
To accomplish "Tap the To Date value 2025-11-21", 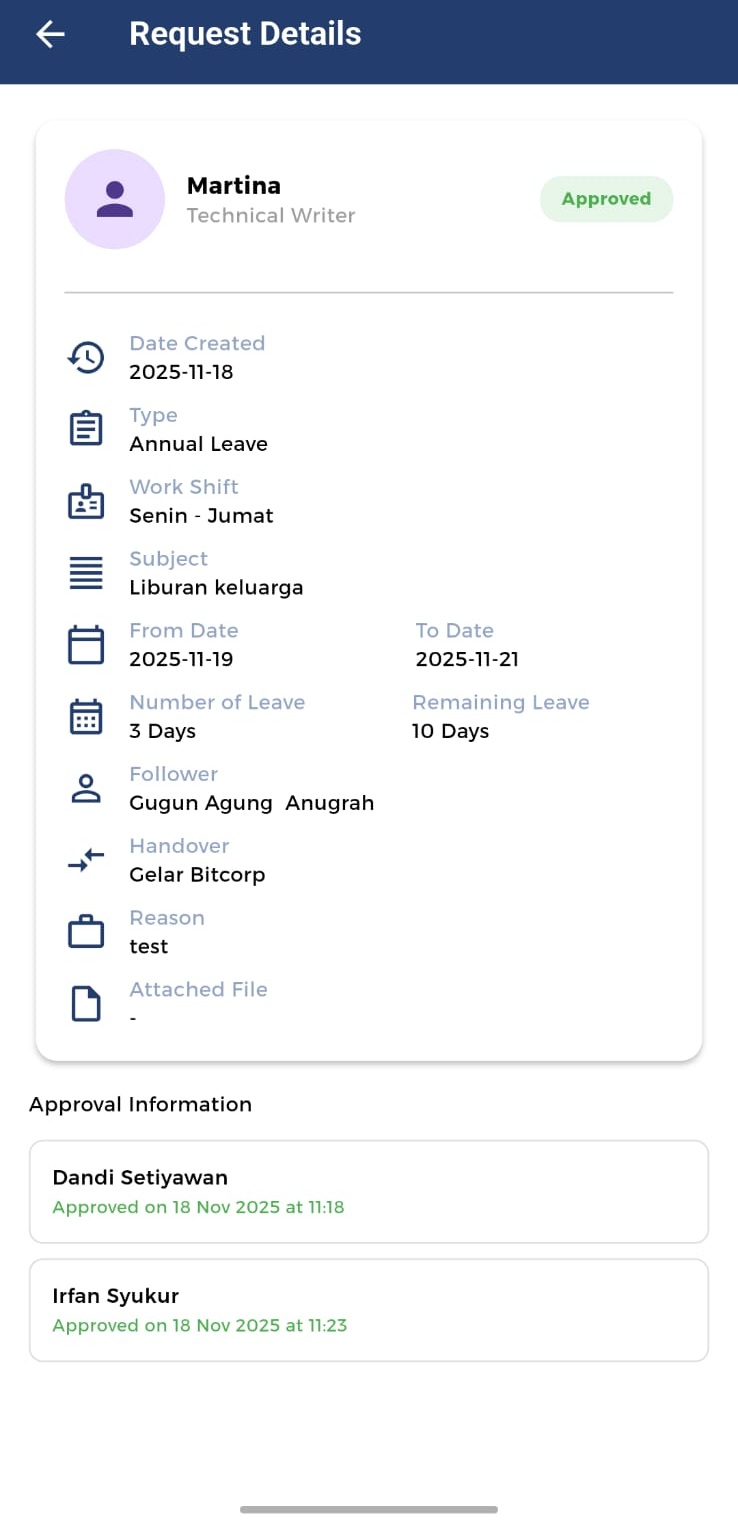I will point(467,659).
